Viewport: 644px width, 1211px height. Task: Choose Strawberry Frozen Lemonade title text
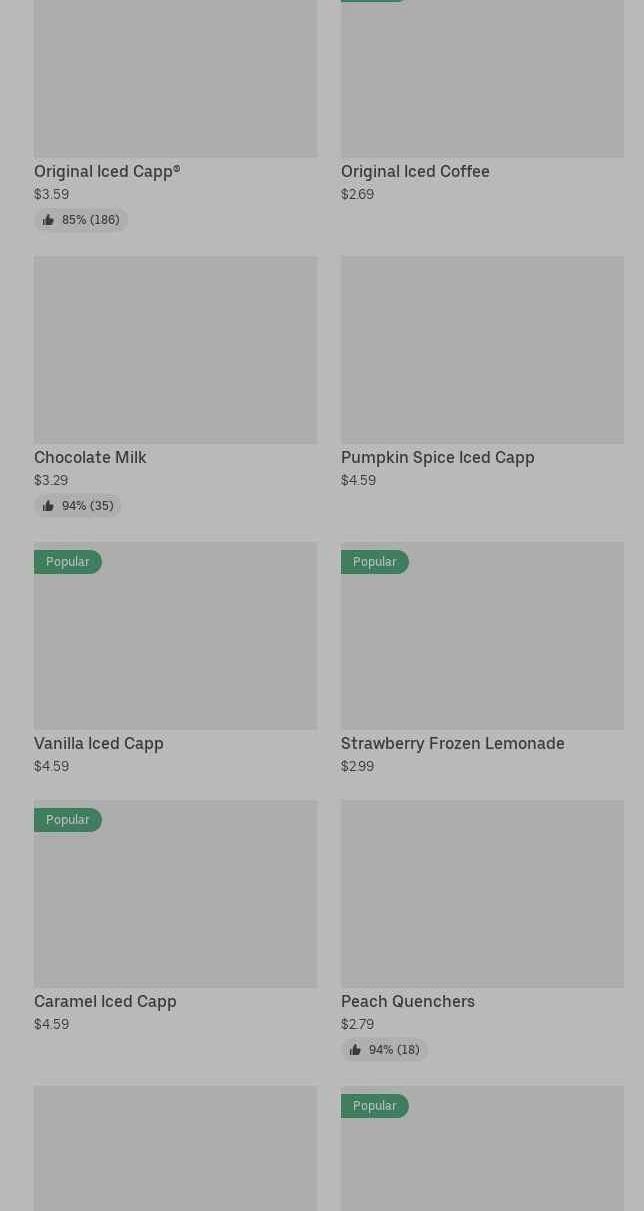click(x=452, y=743)
